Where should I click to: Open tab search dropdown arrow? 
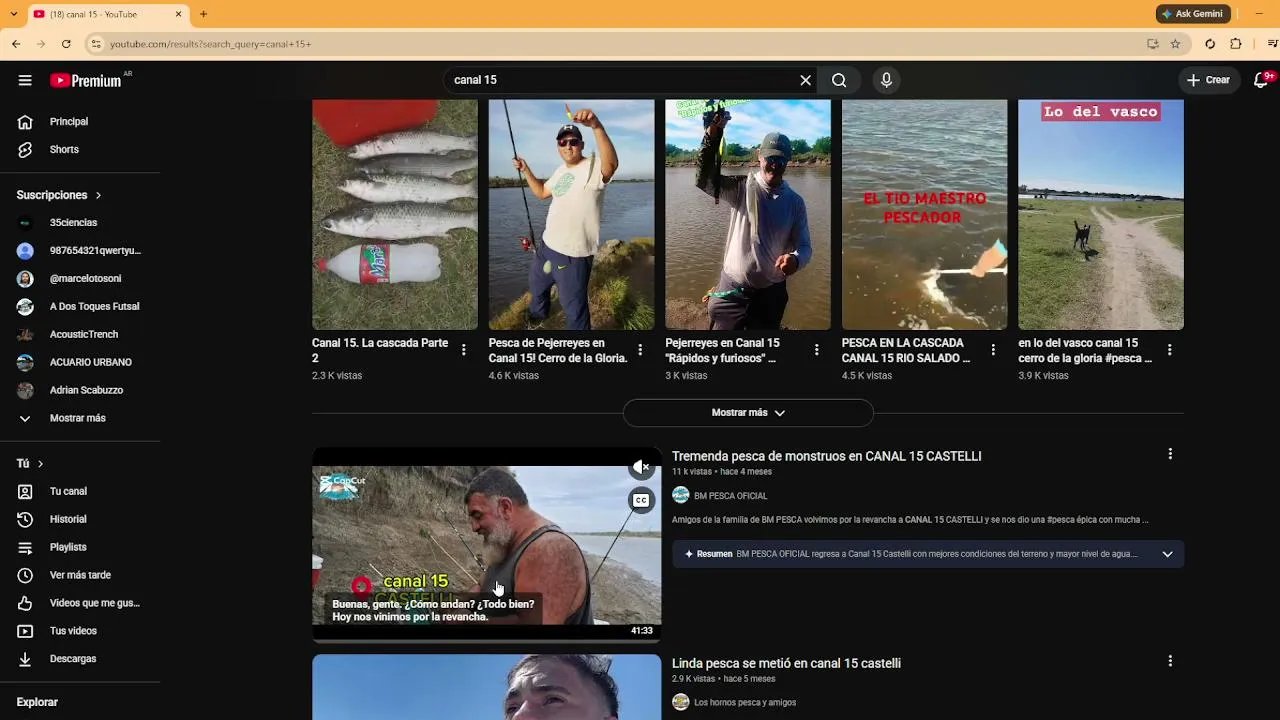(16, 14)
